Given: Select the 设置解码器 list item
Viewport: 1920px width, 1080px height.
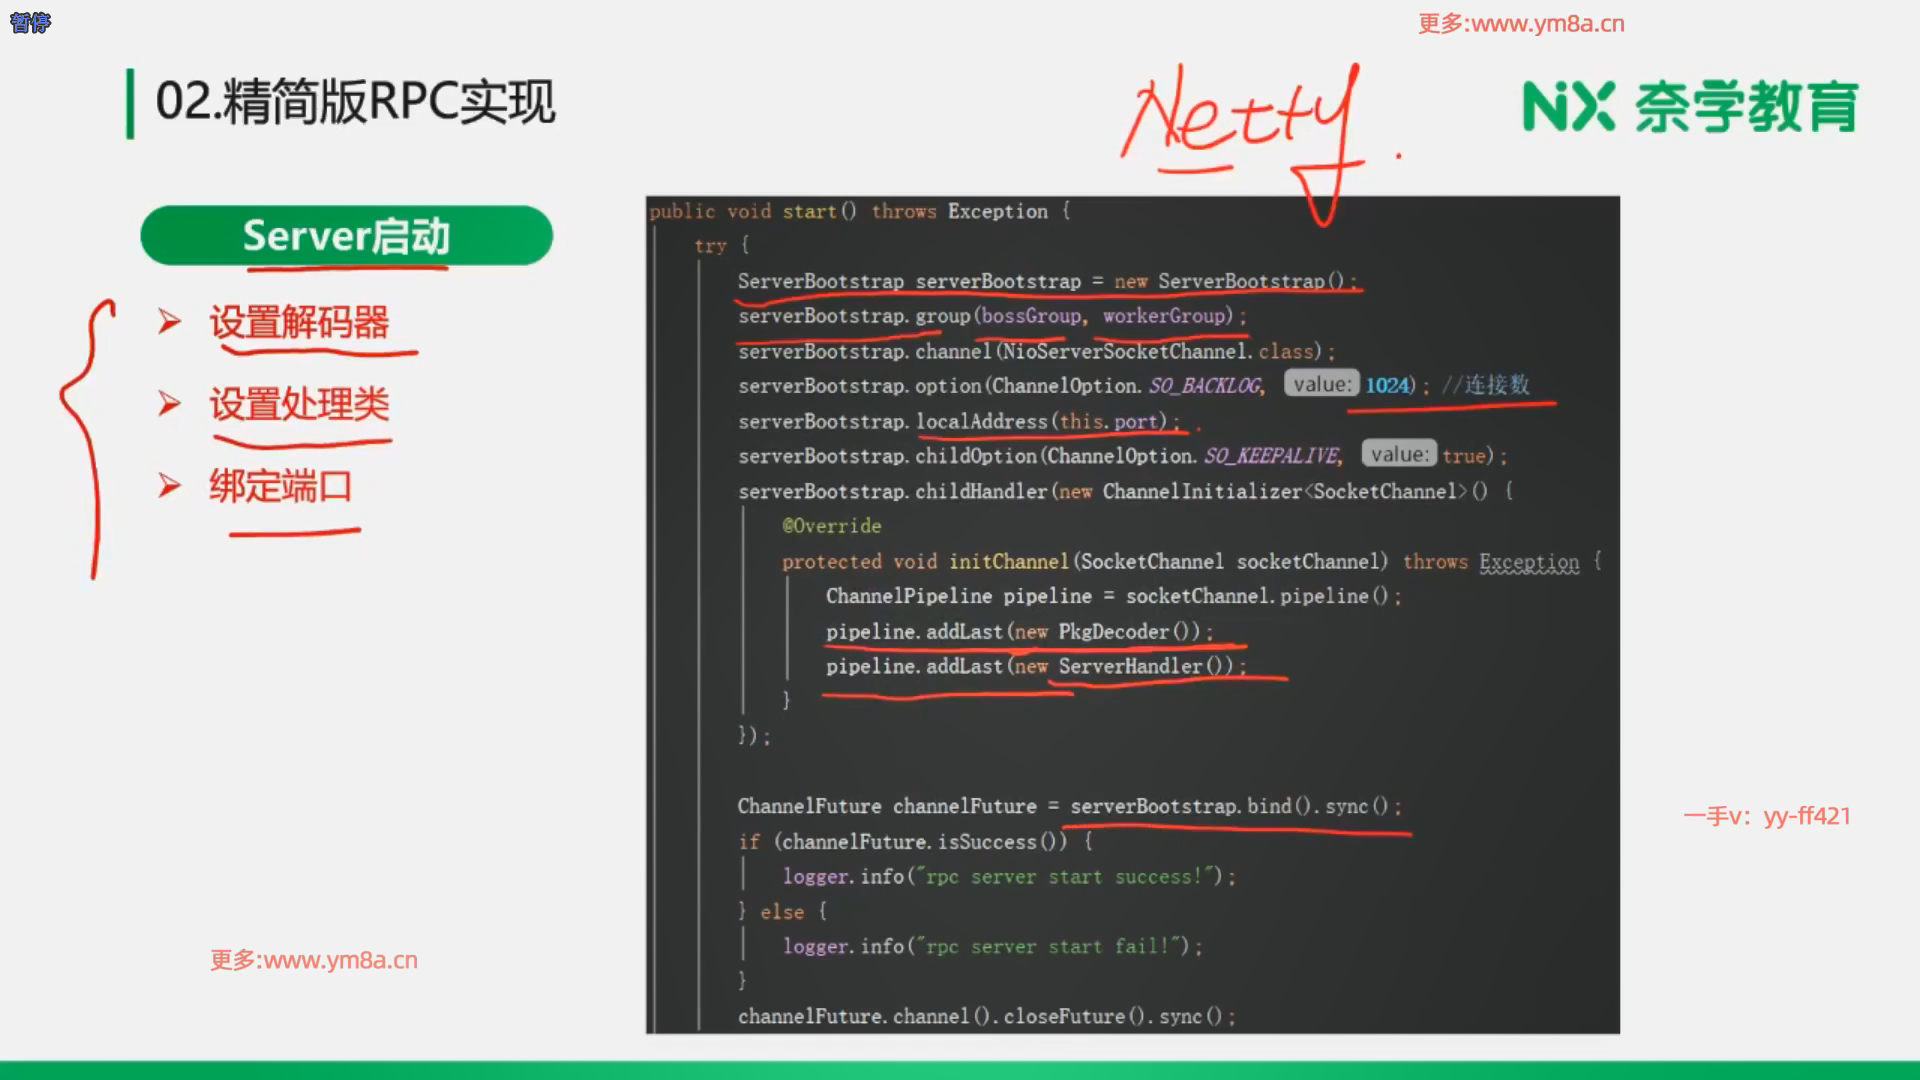Looking at the screenshot, I should pos(299,322).
